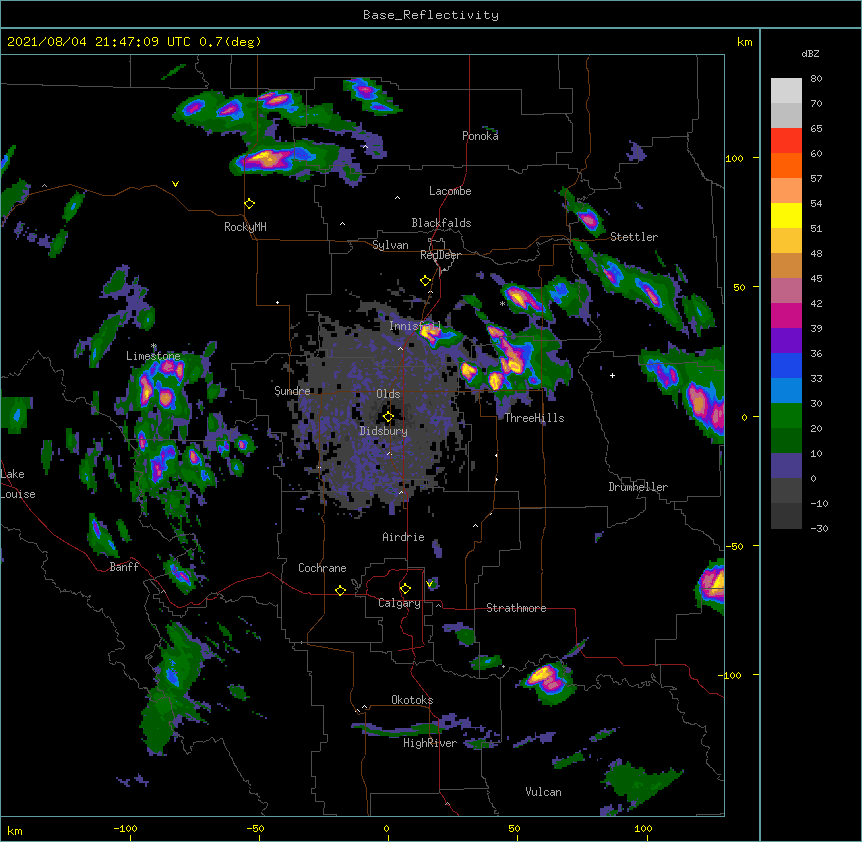Click the yellow V marker northwest of RockyMH
Viewport: 862px width, 842px height.
175,184
